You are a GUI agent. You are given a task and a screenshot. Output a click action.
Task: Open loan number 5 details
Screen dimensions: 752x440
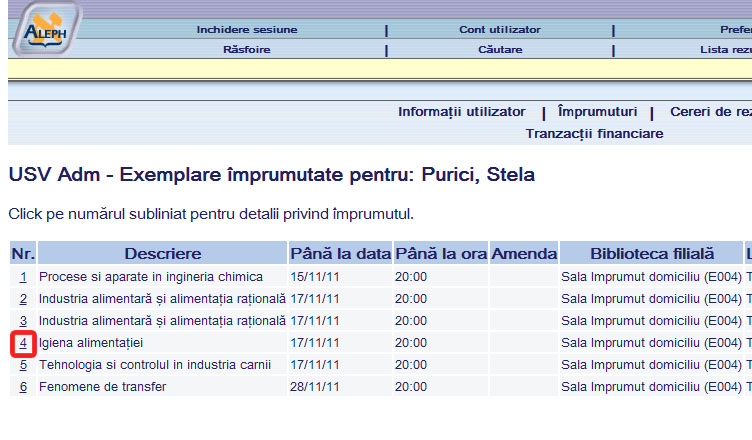[x=23, y=365]
